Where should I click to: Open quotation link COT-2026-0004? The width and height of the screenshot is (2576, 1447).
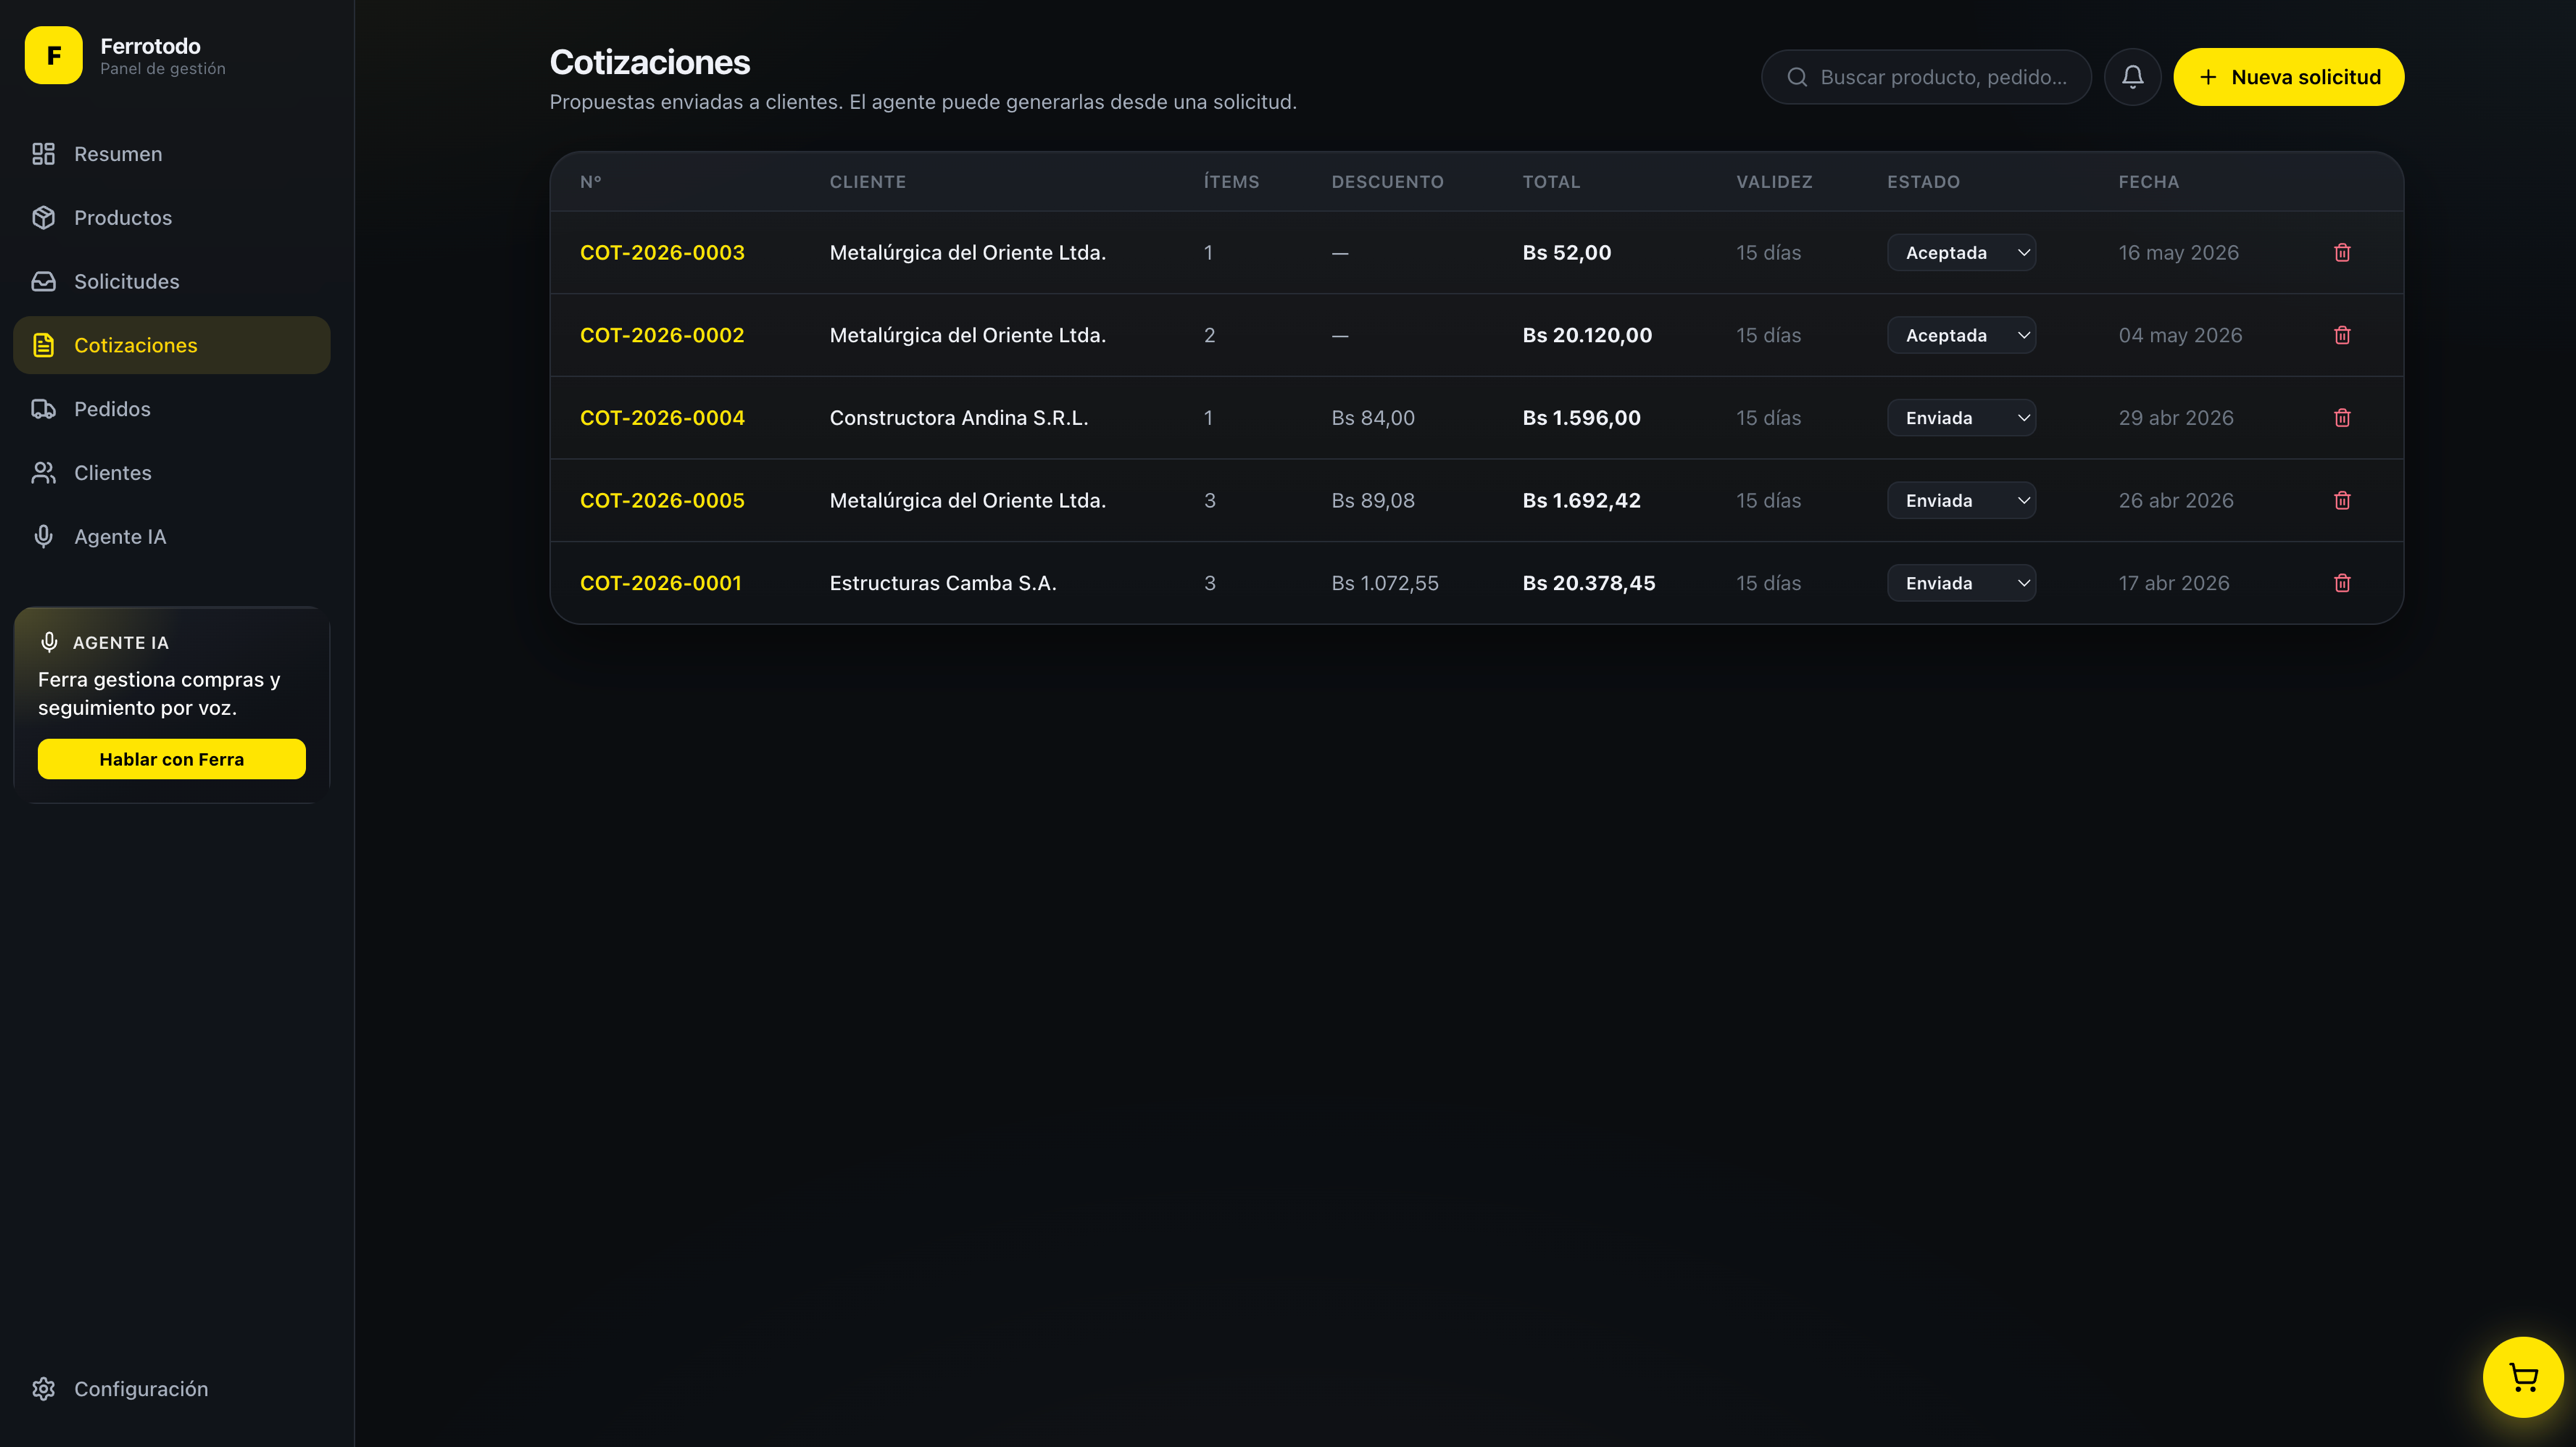coord(662,418)
